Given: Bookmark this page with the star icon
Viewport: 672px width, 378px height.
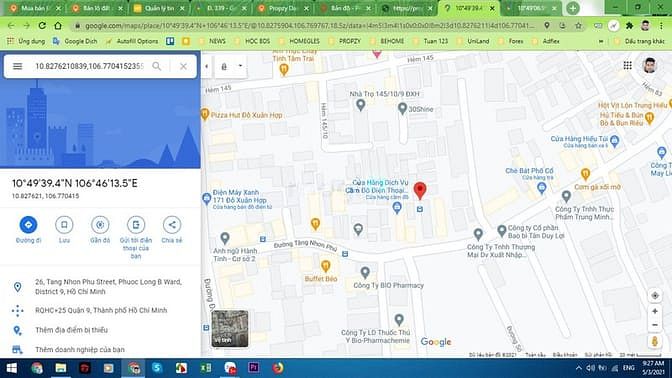Looking at the screenshot, I should pyautogui.click(x=578, y=26).
